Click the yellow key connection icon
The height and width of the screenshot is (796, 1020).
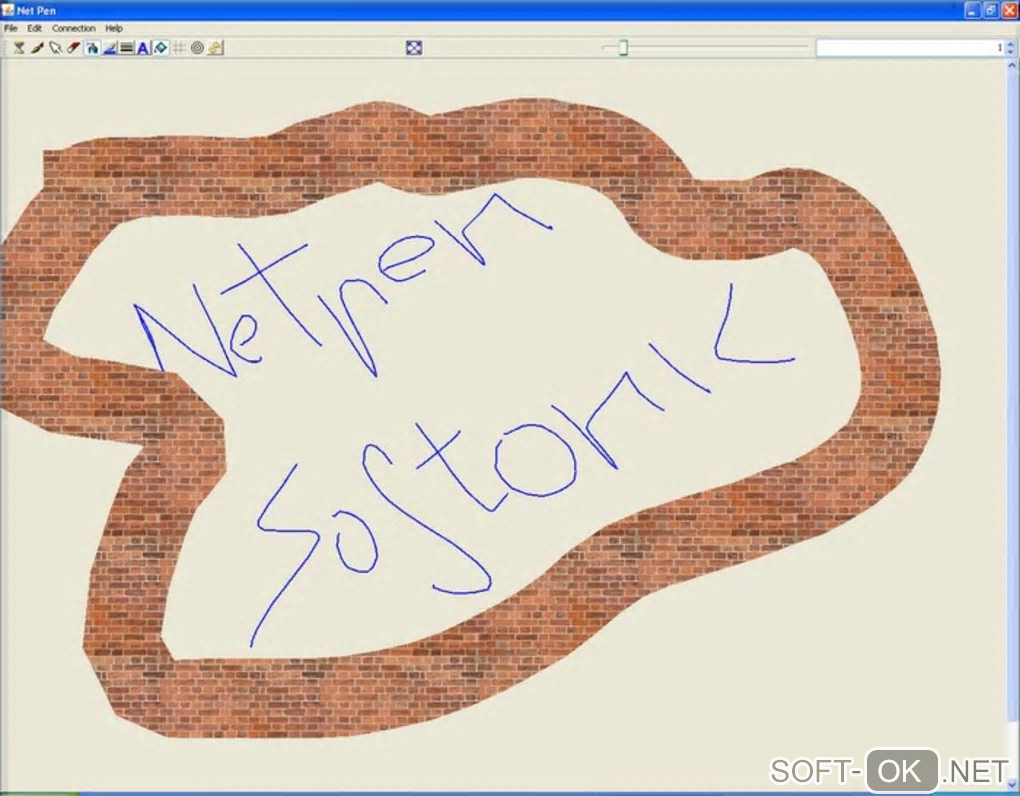point(215,47)
